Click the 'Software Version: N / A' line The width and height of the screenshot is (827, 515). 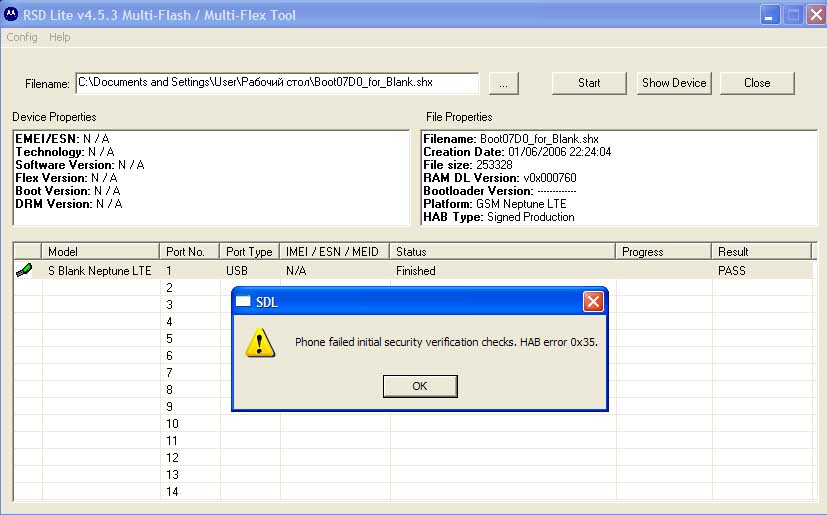(x=80, y=165)
